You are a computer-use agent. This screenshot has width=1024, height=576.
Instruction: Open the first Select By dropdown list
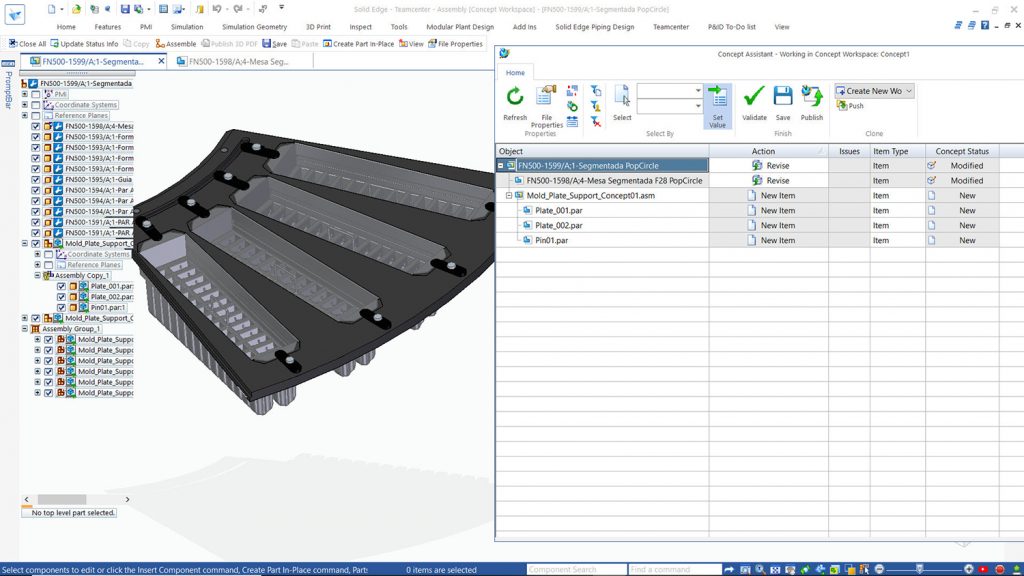coord(698,89)
